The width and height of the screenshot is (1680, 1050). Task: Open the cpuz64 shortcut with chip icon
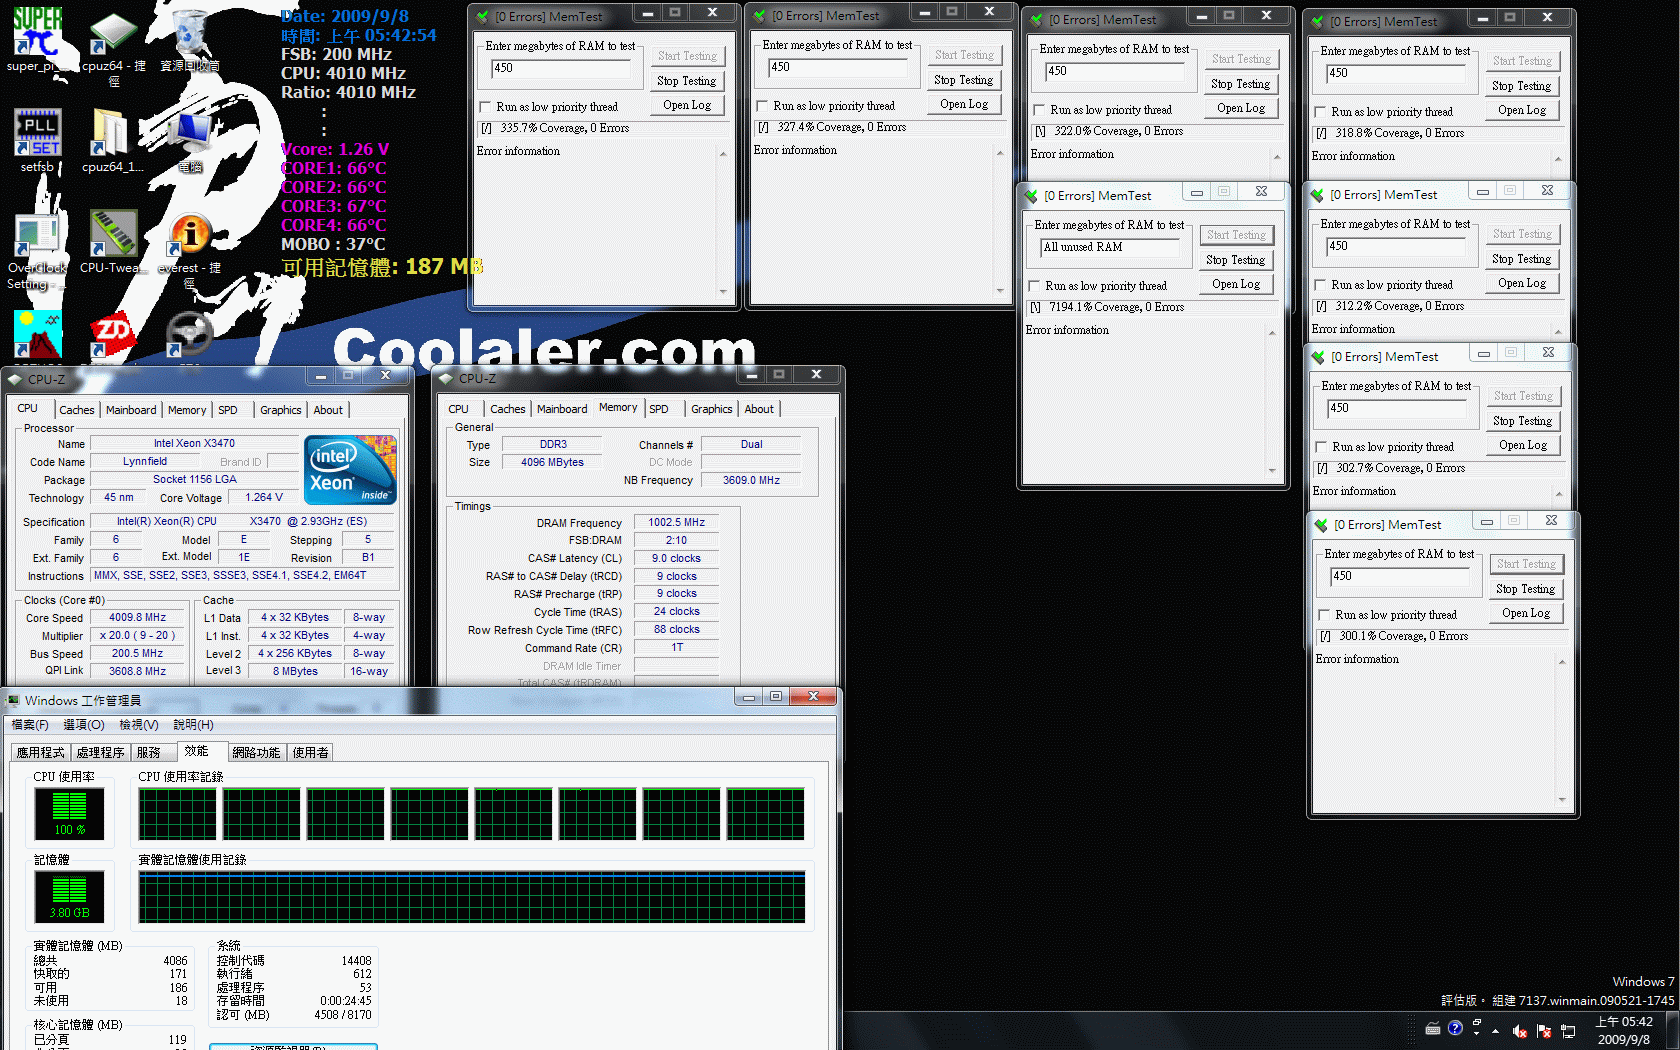[x=113, y=32]
